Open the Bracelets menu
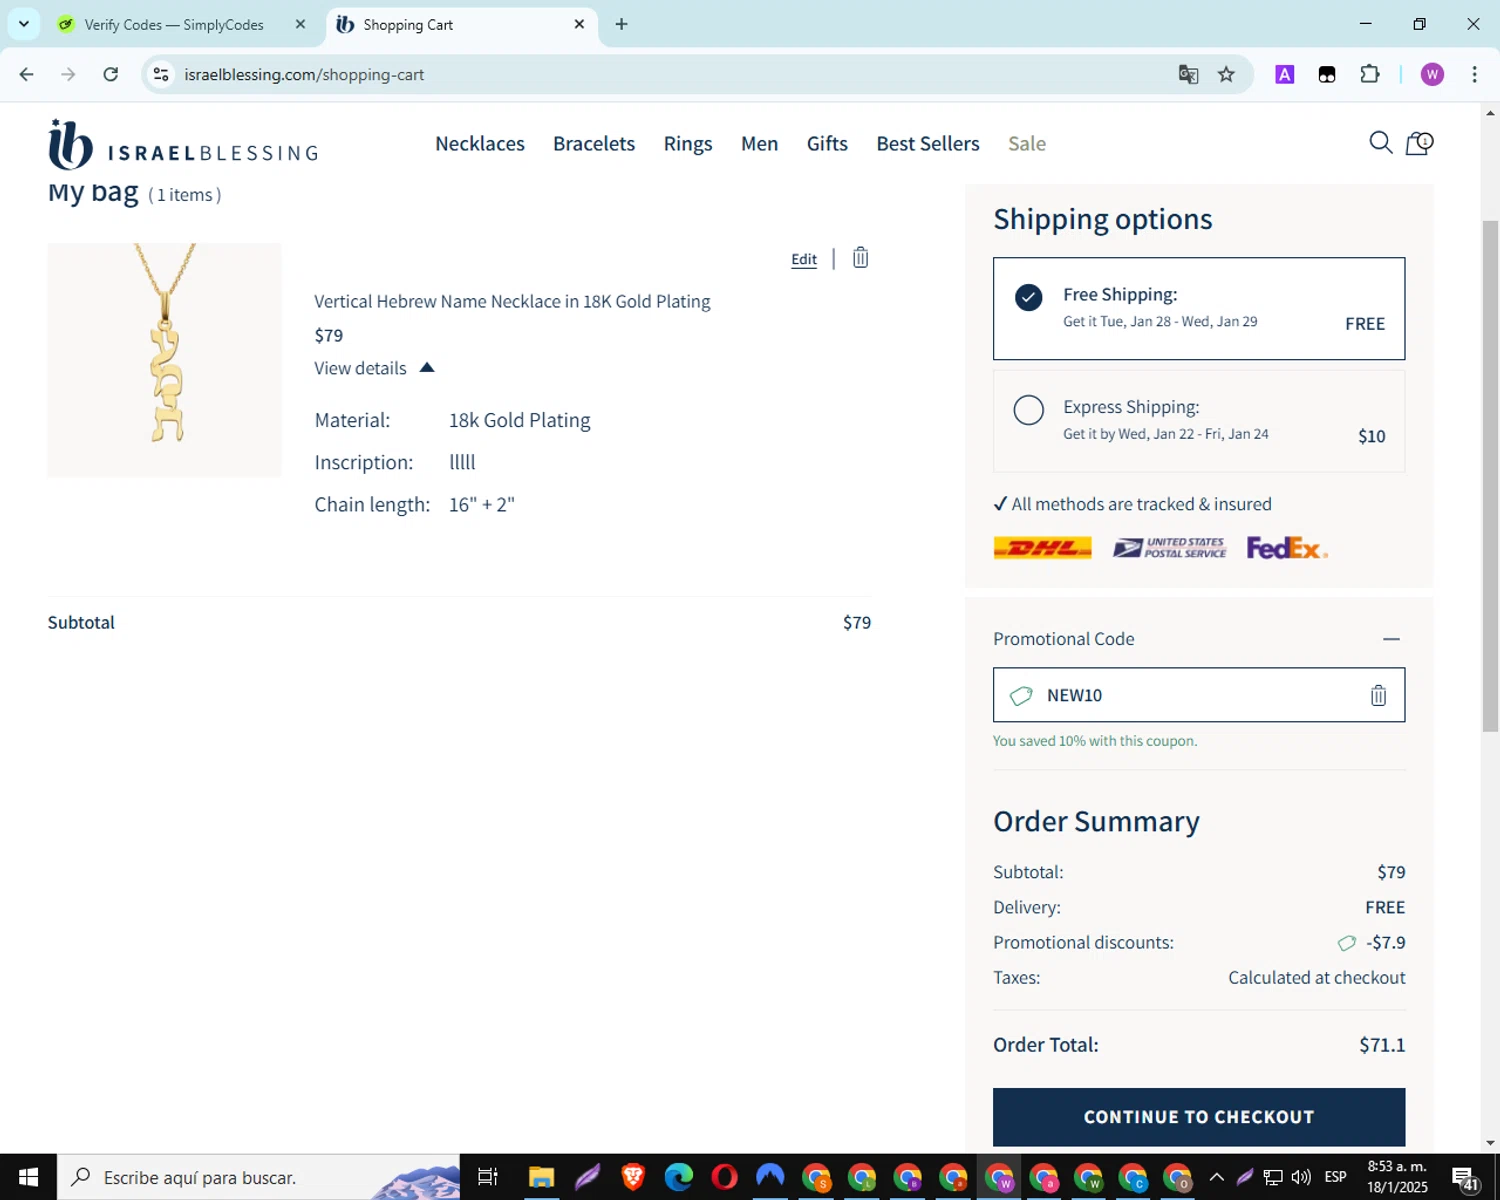This screenshot has height=1200, width=1500. [x=594, y=143]
